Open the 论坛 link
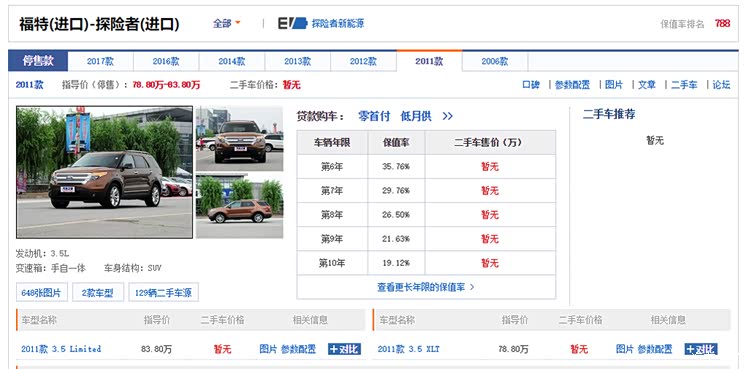Screen dimensions: 744x369 721,85
